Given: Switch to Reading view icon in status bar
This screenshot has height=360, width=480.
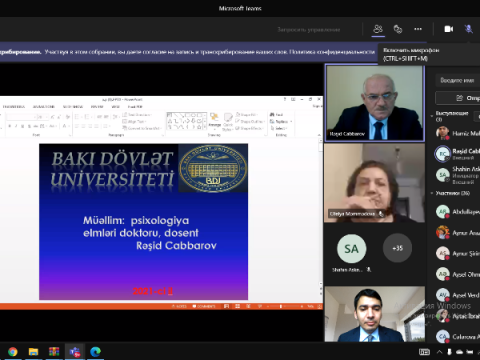Looking at the screenshot, I should coord(249,306).
